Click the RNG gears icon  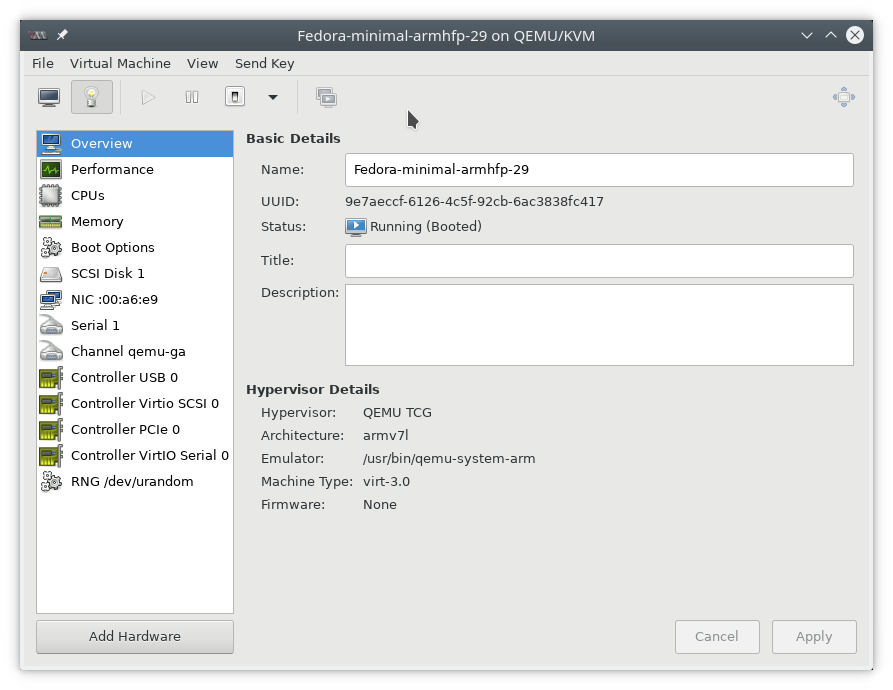51,482
